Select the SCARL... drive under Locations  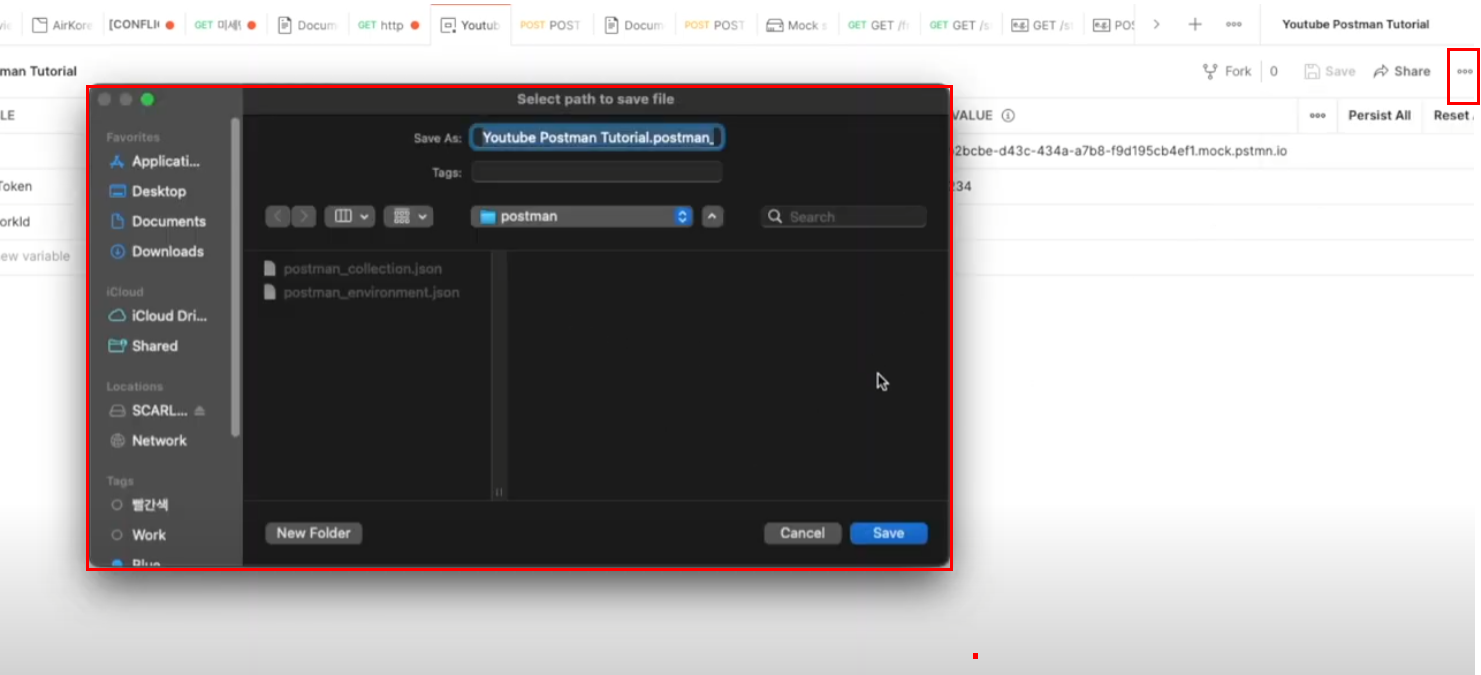pos(150,410)
